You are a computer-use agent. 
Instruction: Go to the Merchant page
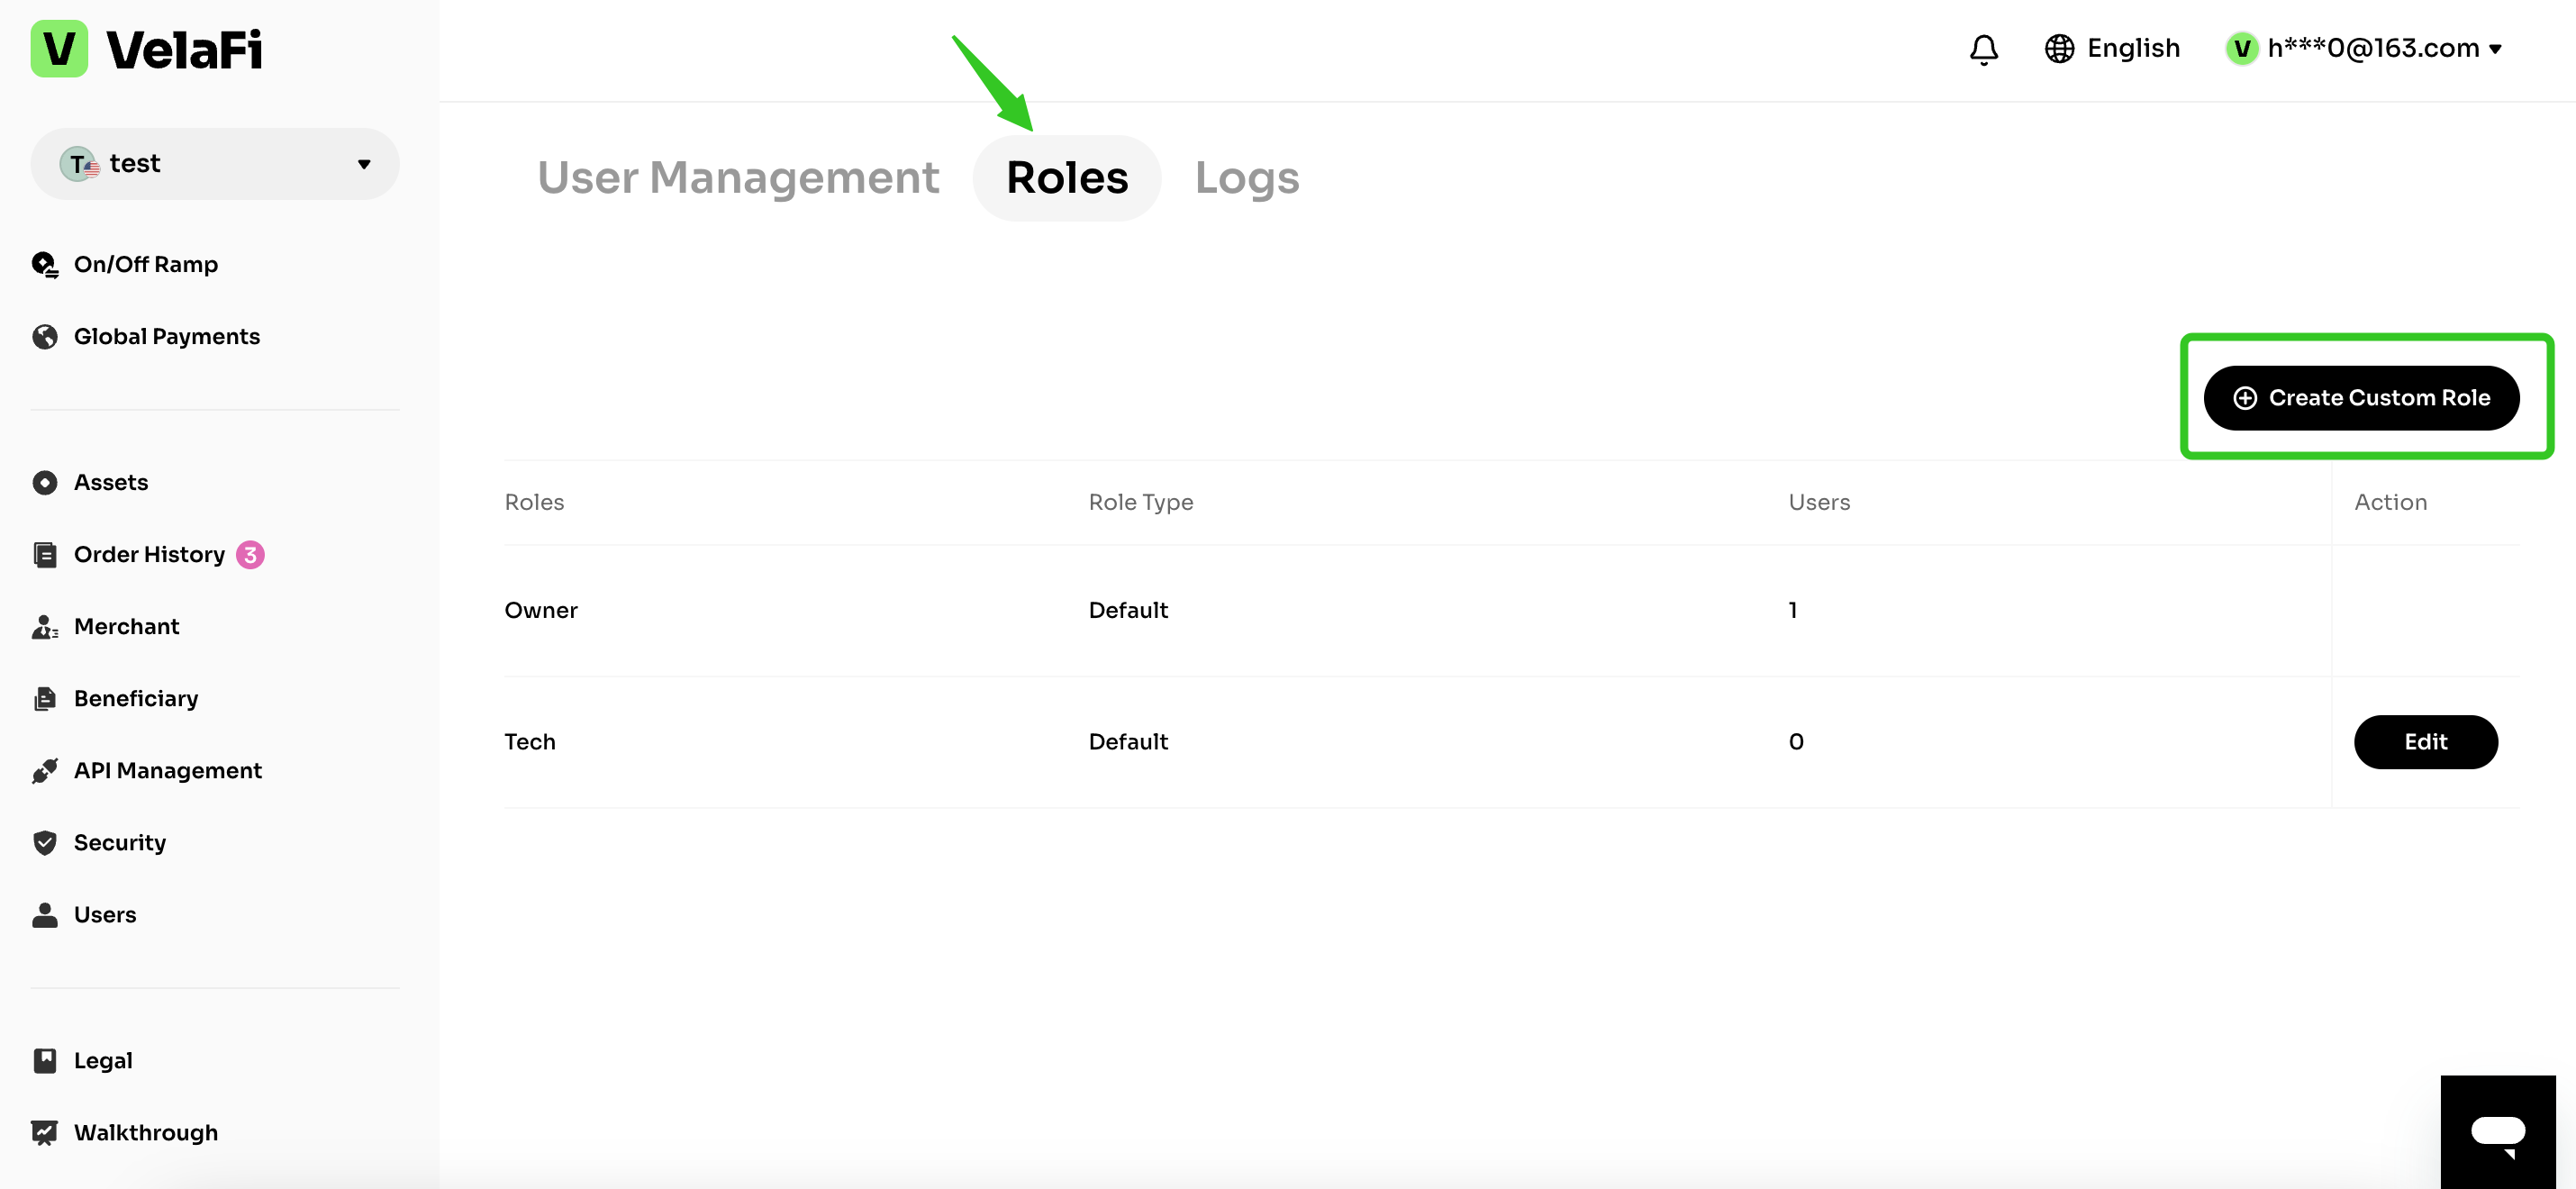(126, 626)
